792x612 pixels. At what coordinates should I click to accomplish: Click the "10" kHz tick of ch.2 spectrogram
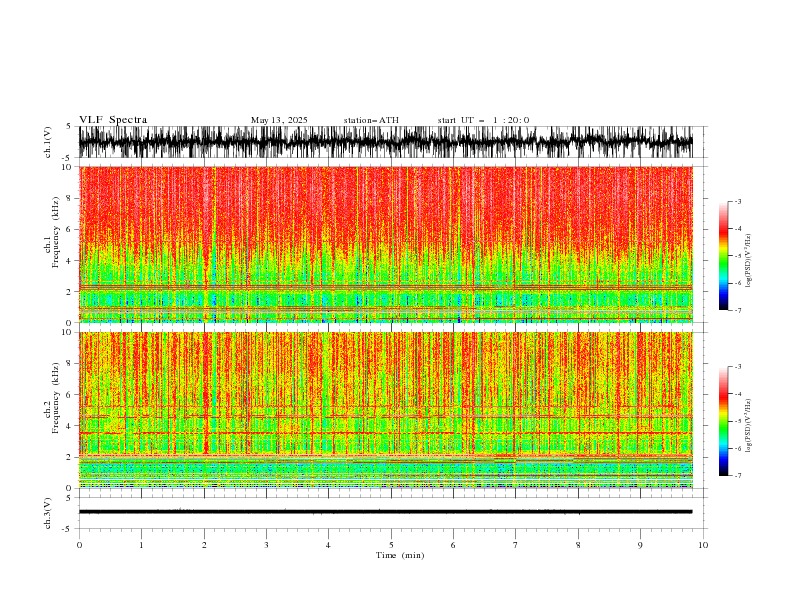tap(68, 332)
